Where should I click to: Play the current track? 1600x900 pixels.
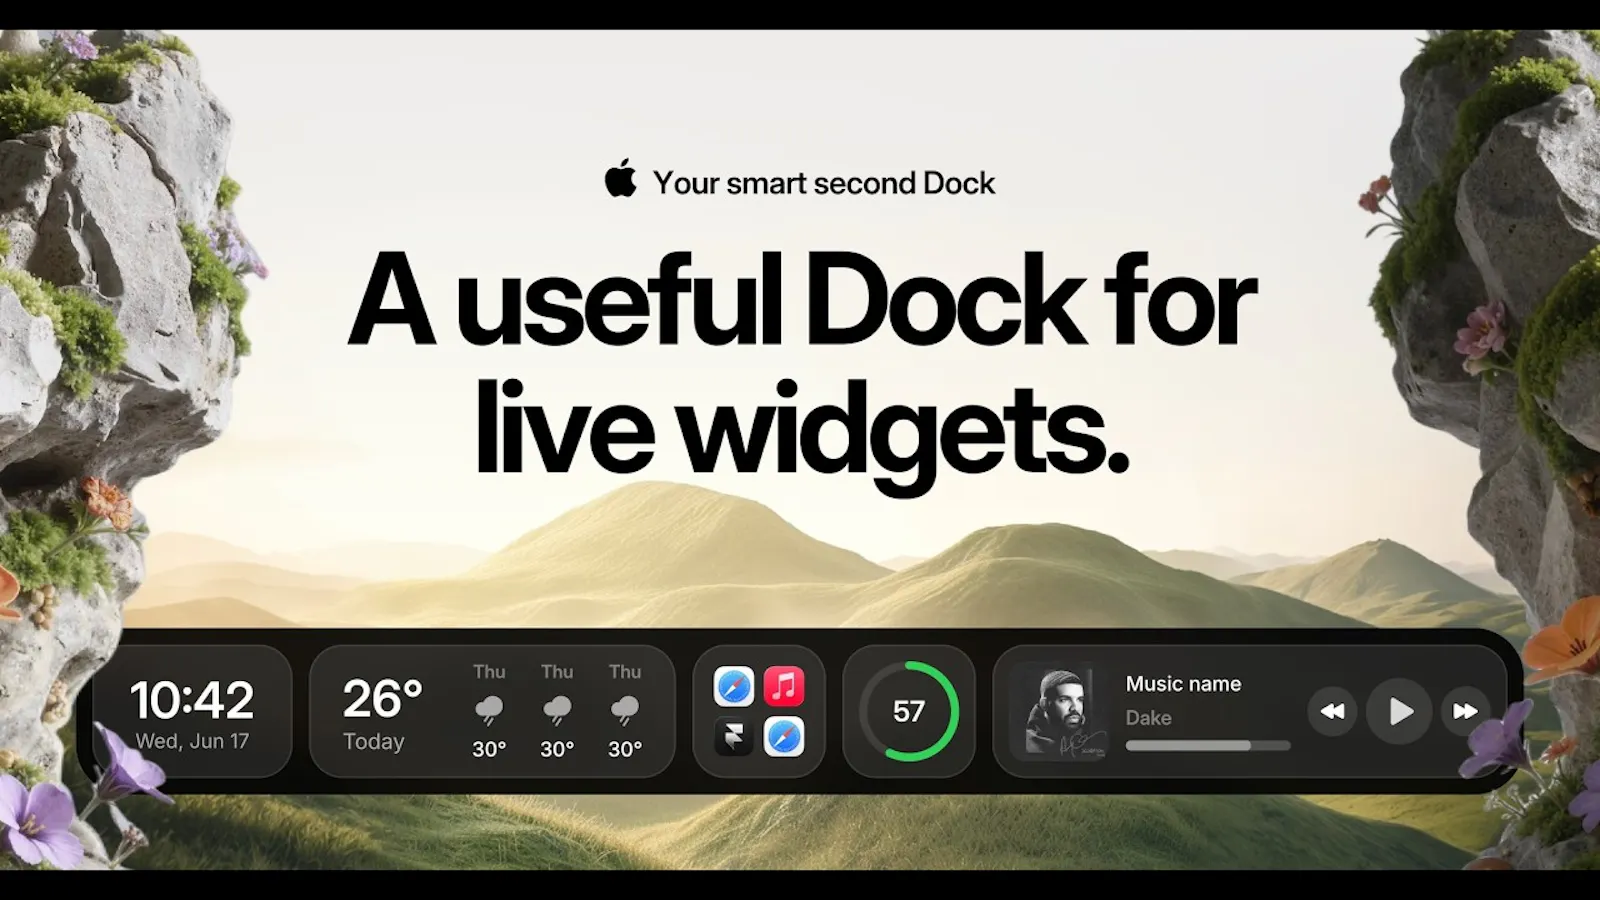point(1399,711)
